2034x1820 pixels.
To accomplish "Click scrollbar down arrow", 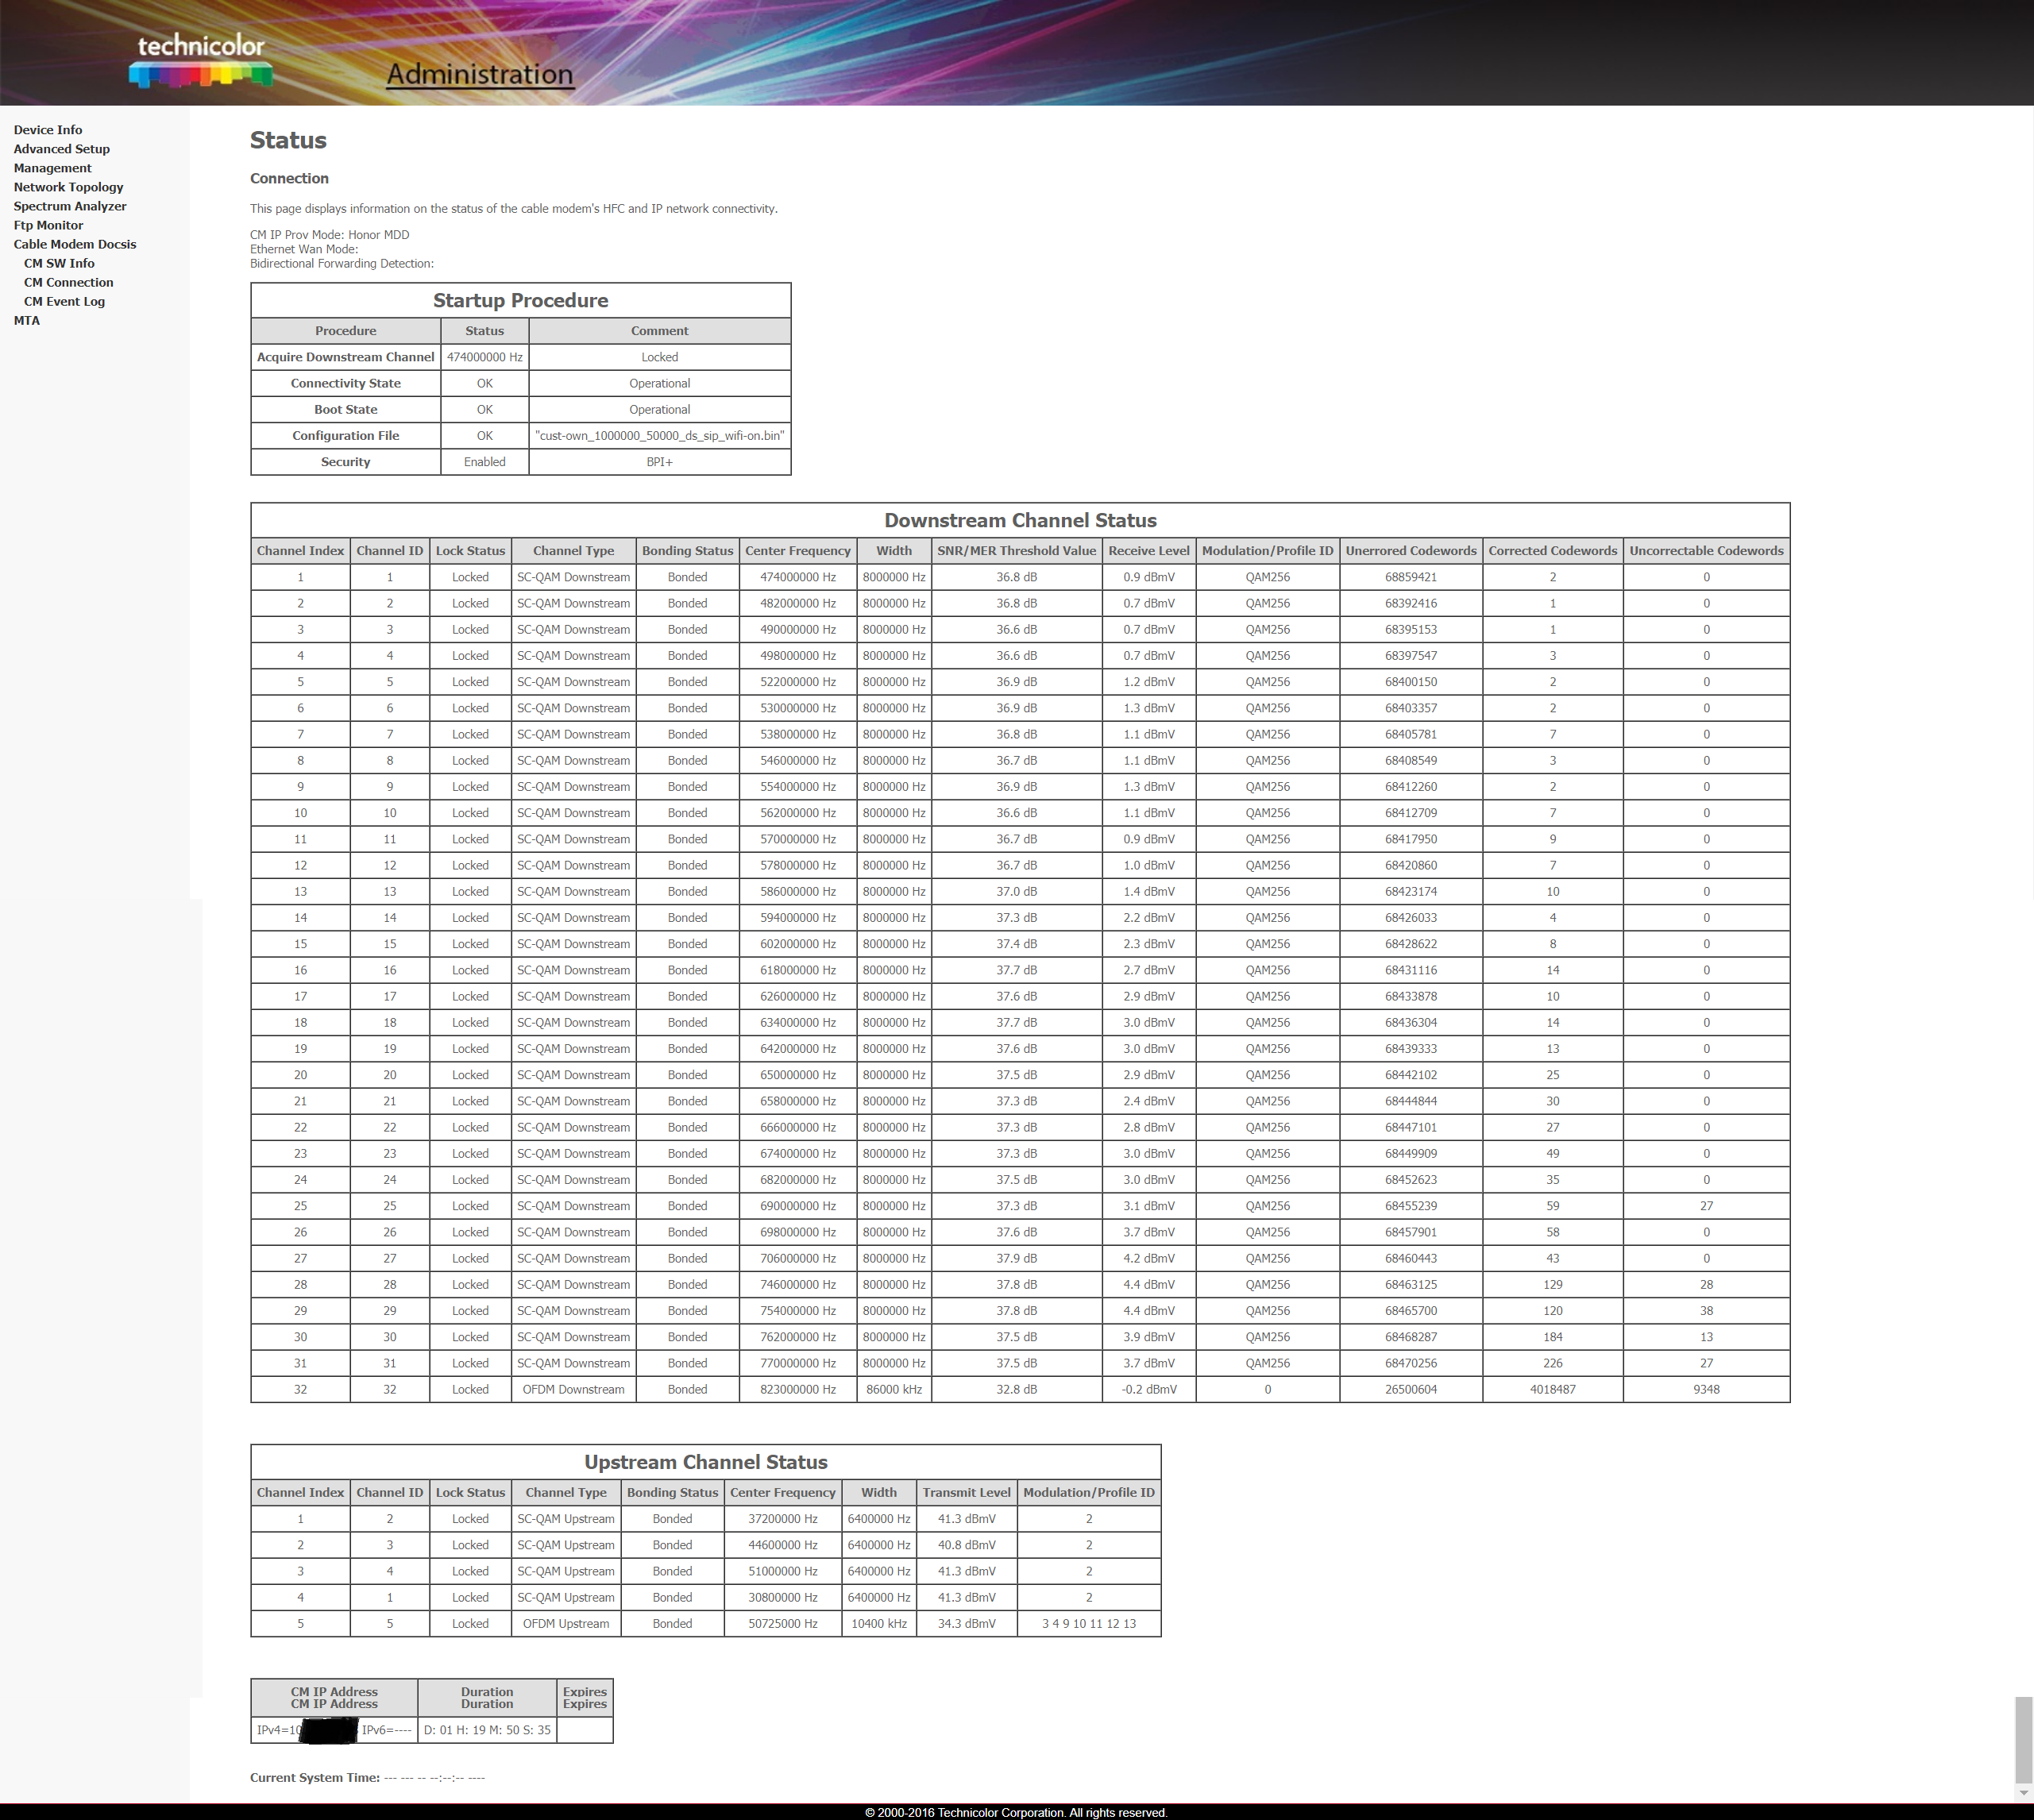I will pos(2023,1794).
